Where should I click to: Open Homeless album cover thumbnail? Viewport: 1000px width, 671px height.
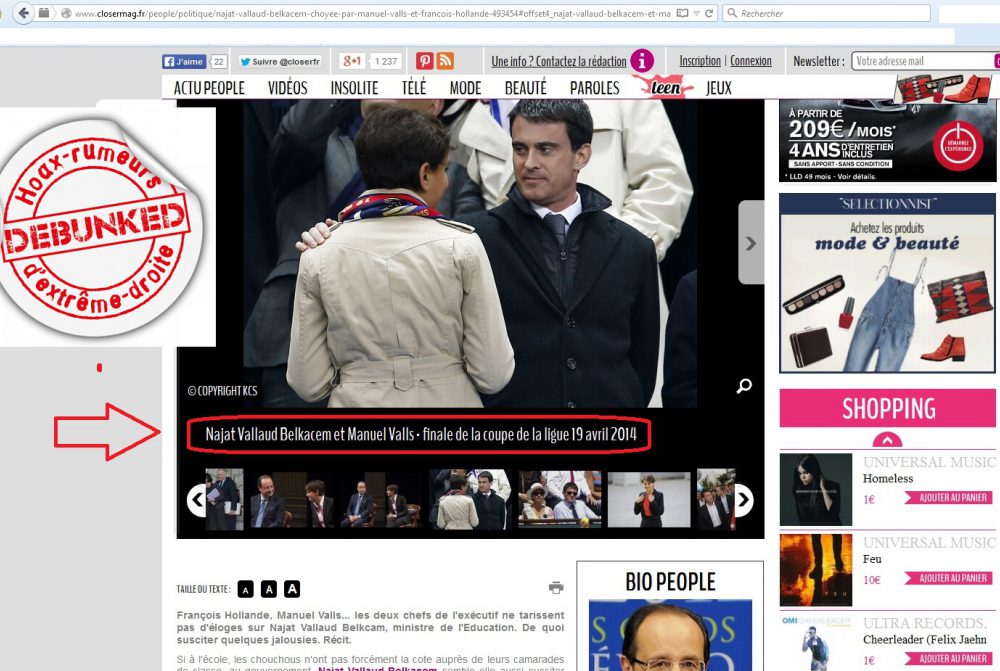click(816, 489)
